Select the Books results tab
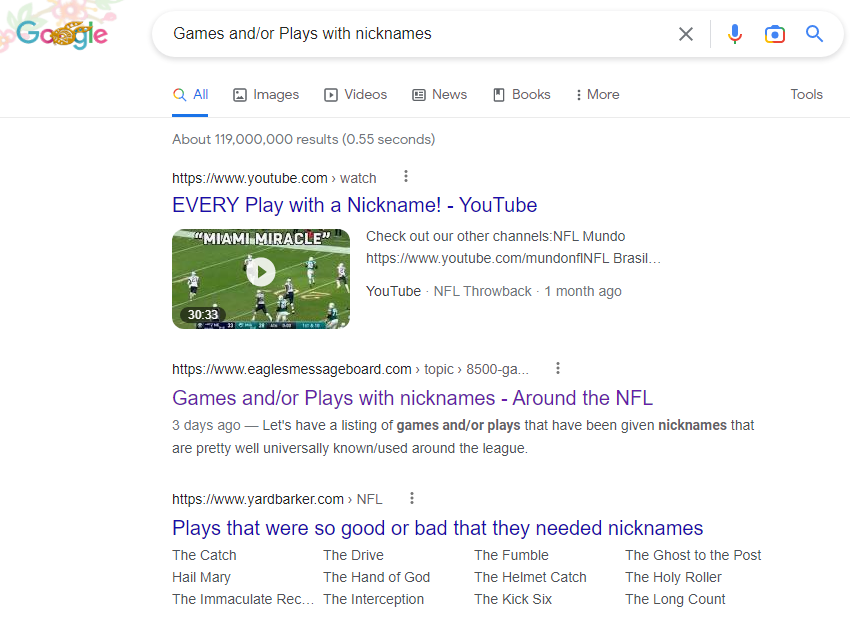Viewport: 850px width, 623px height. 521,94
